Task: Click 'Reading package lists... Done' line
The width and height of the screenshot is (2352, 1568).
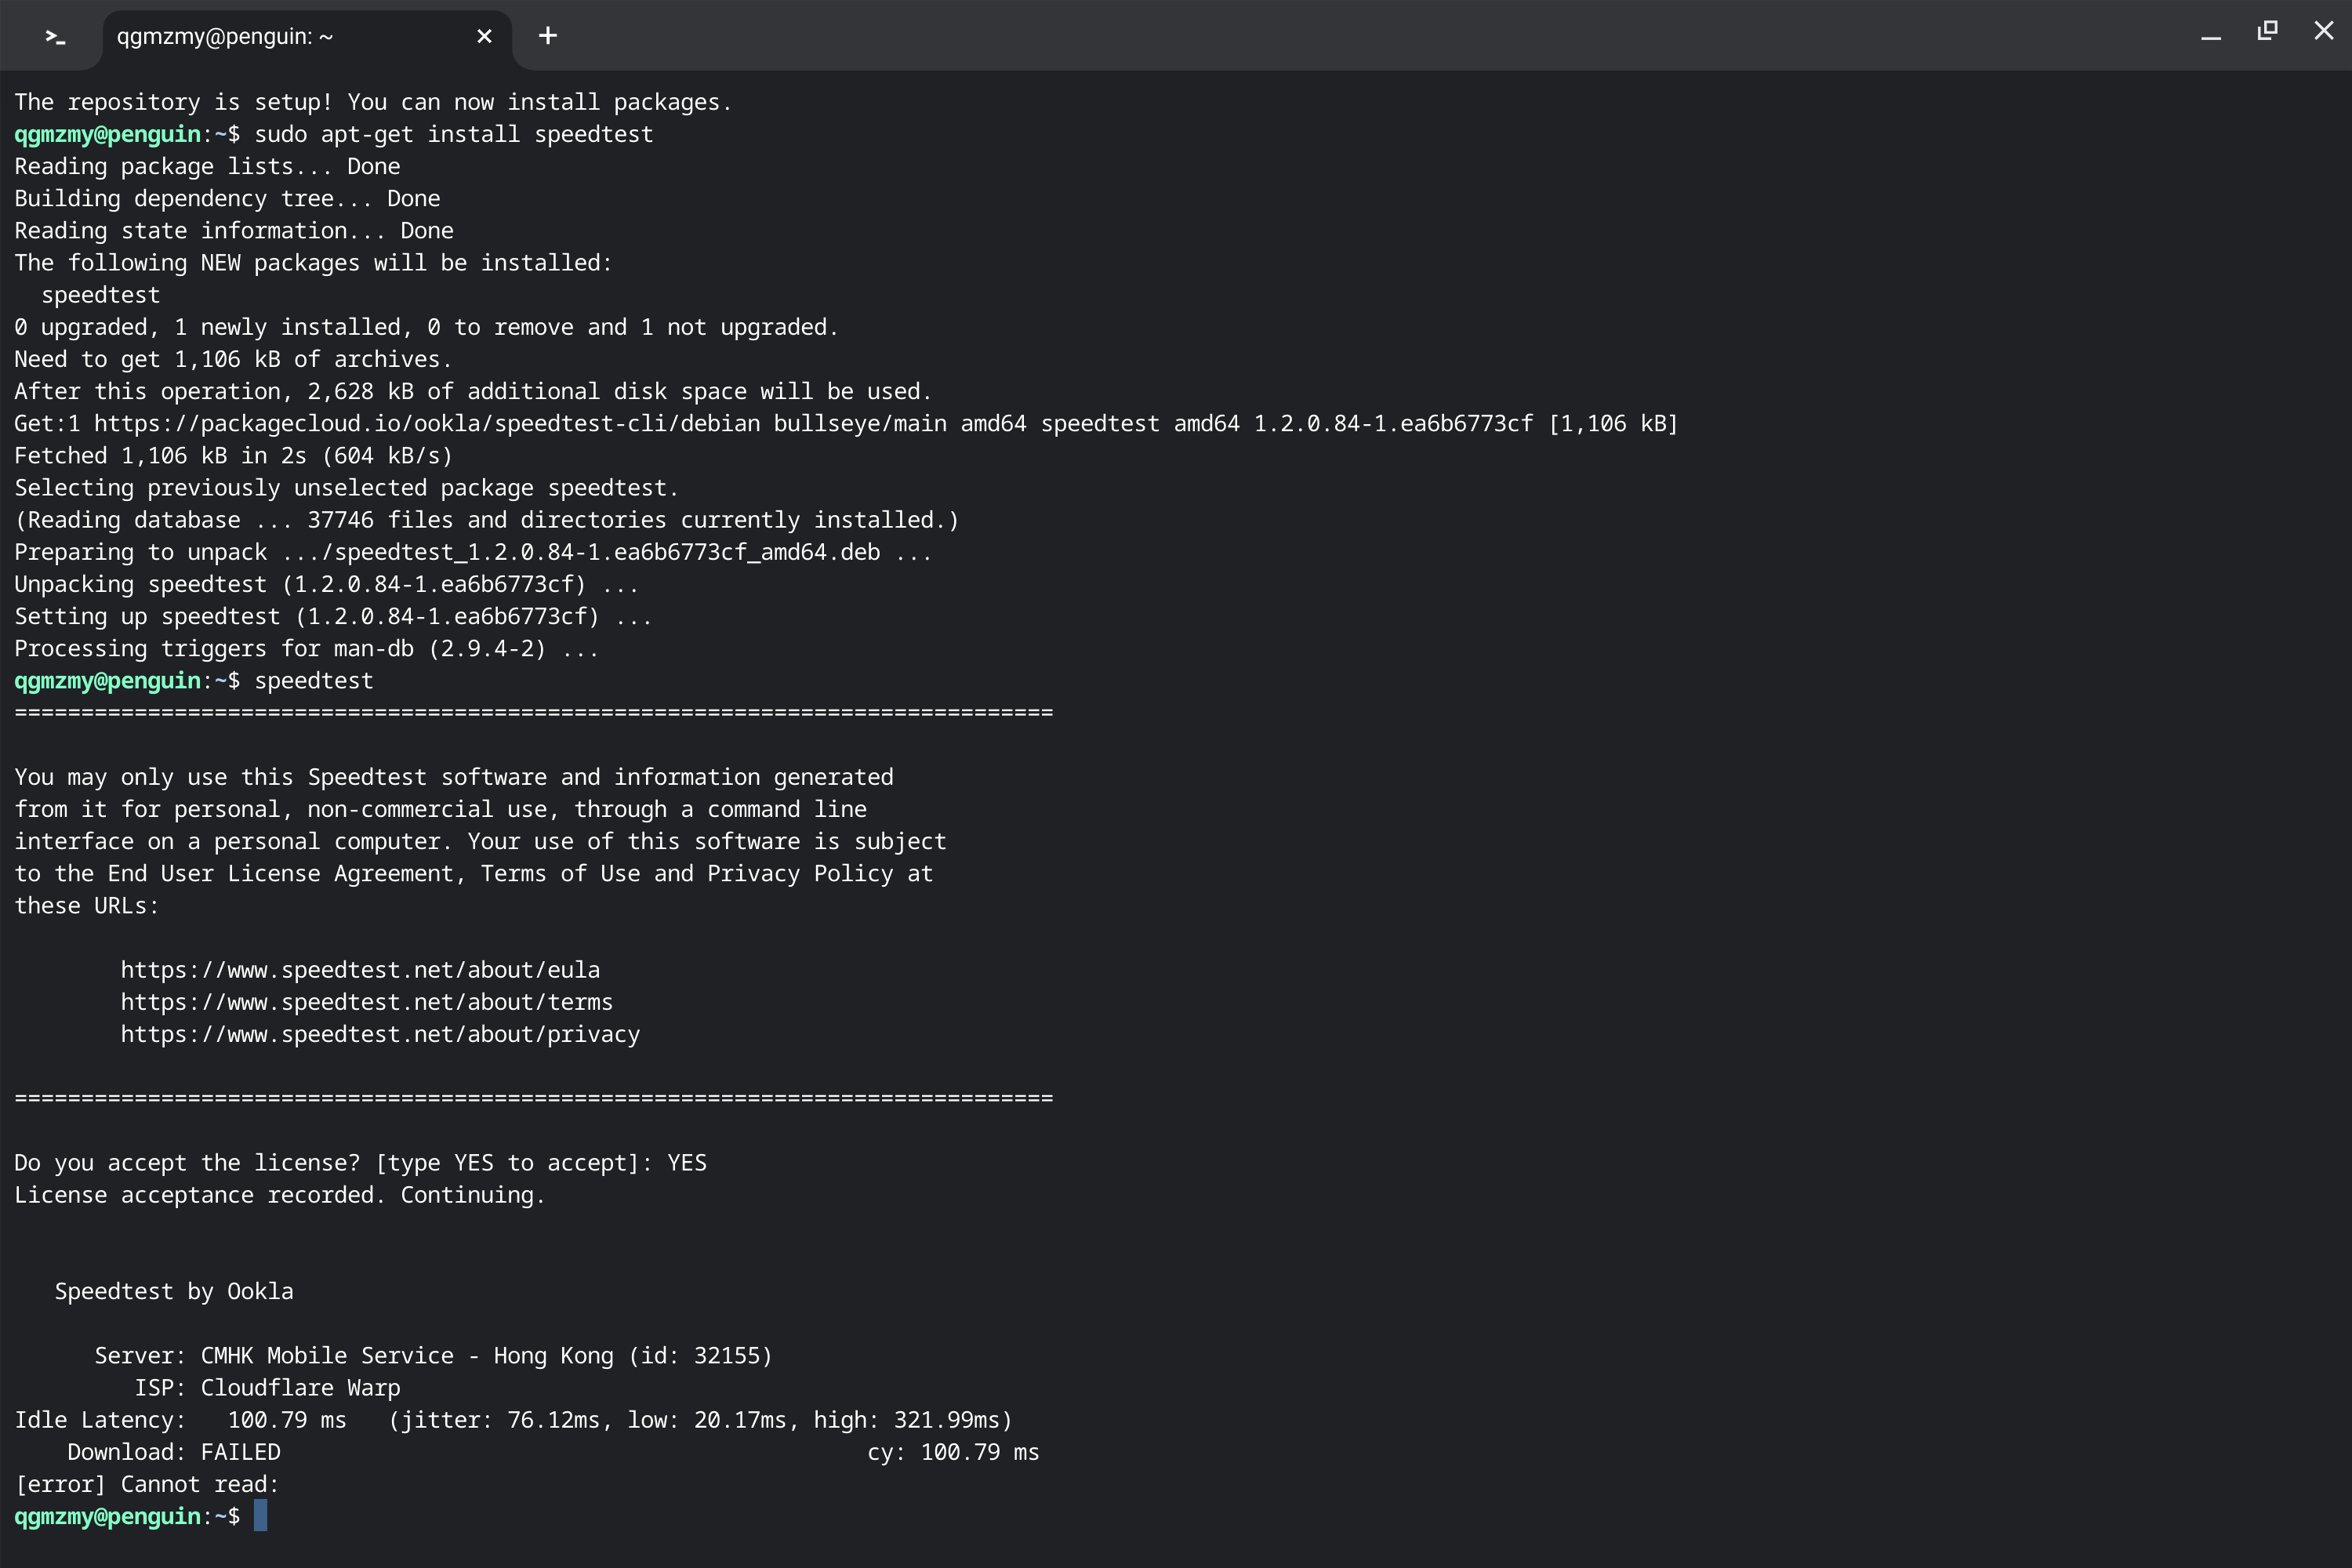Action: [x=207, y=166]
